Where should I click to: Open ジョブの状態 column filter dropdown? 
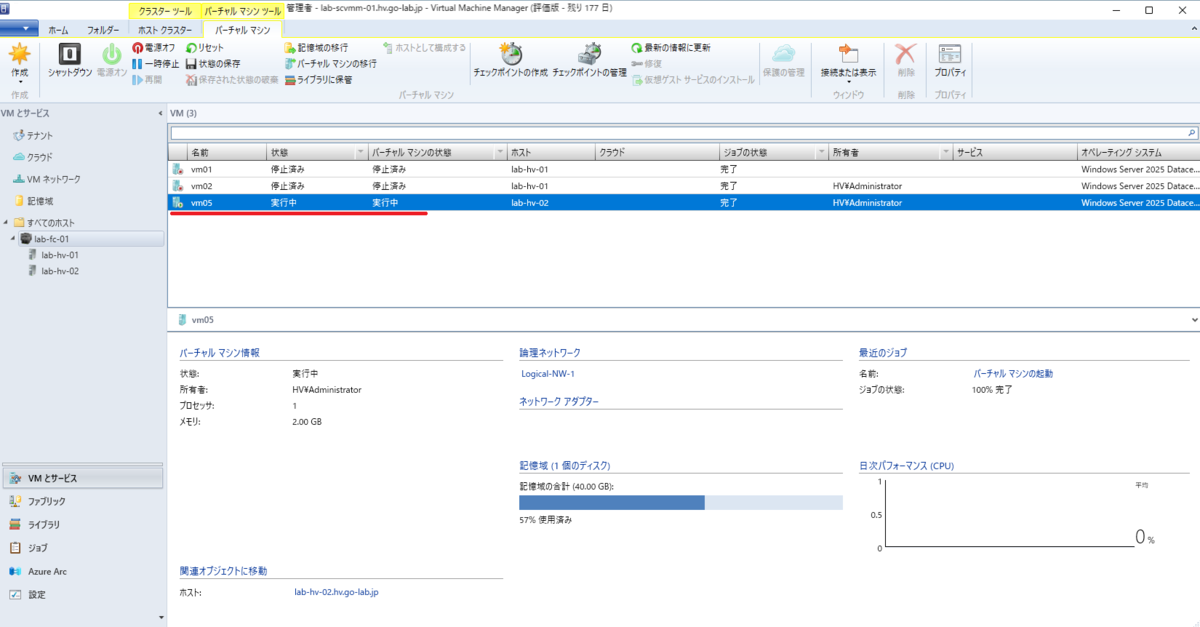820,152
